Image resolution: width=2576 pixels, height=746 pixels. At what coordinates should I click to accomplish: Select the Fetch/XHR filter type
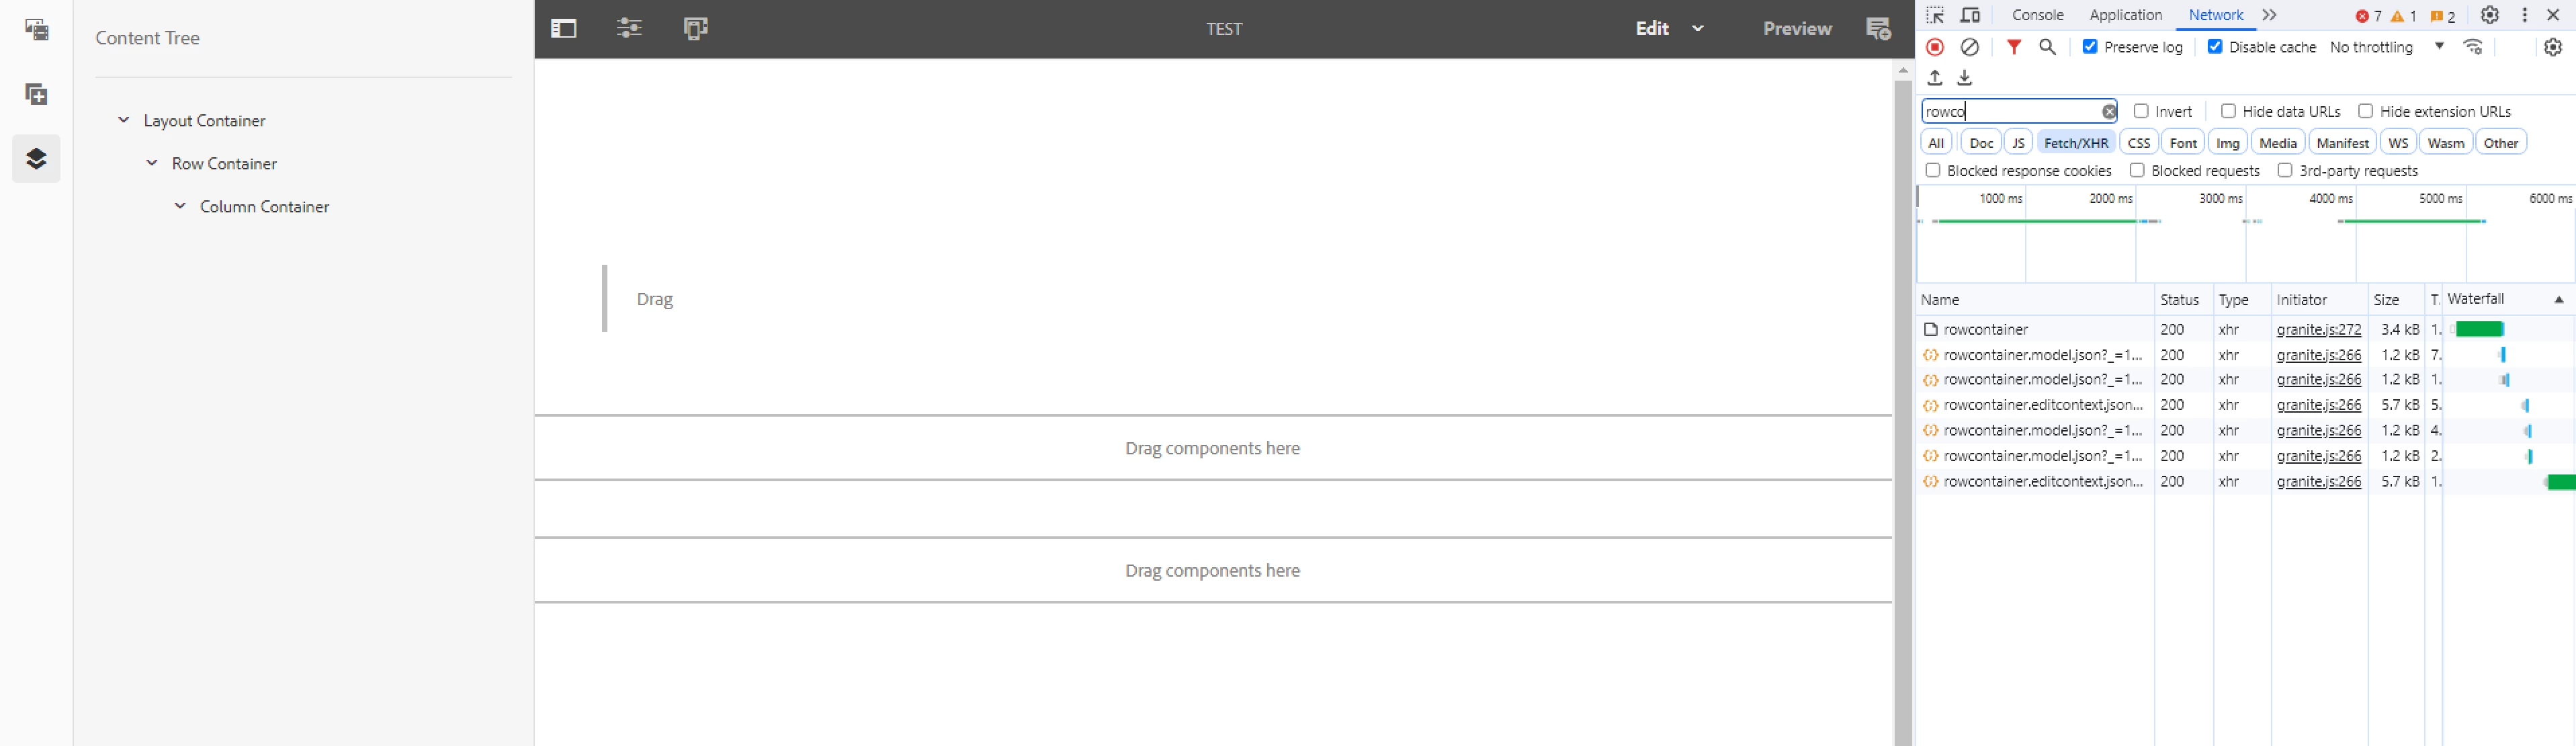click(x=2075, y=143)
